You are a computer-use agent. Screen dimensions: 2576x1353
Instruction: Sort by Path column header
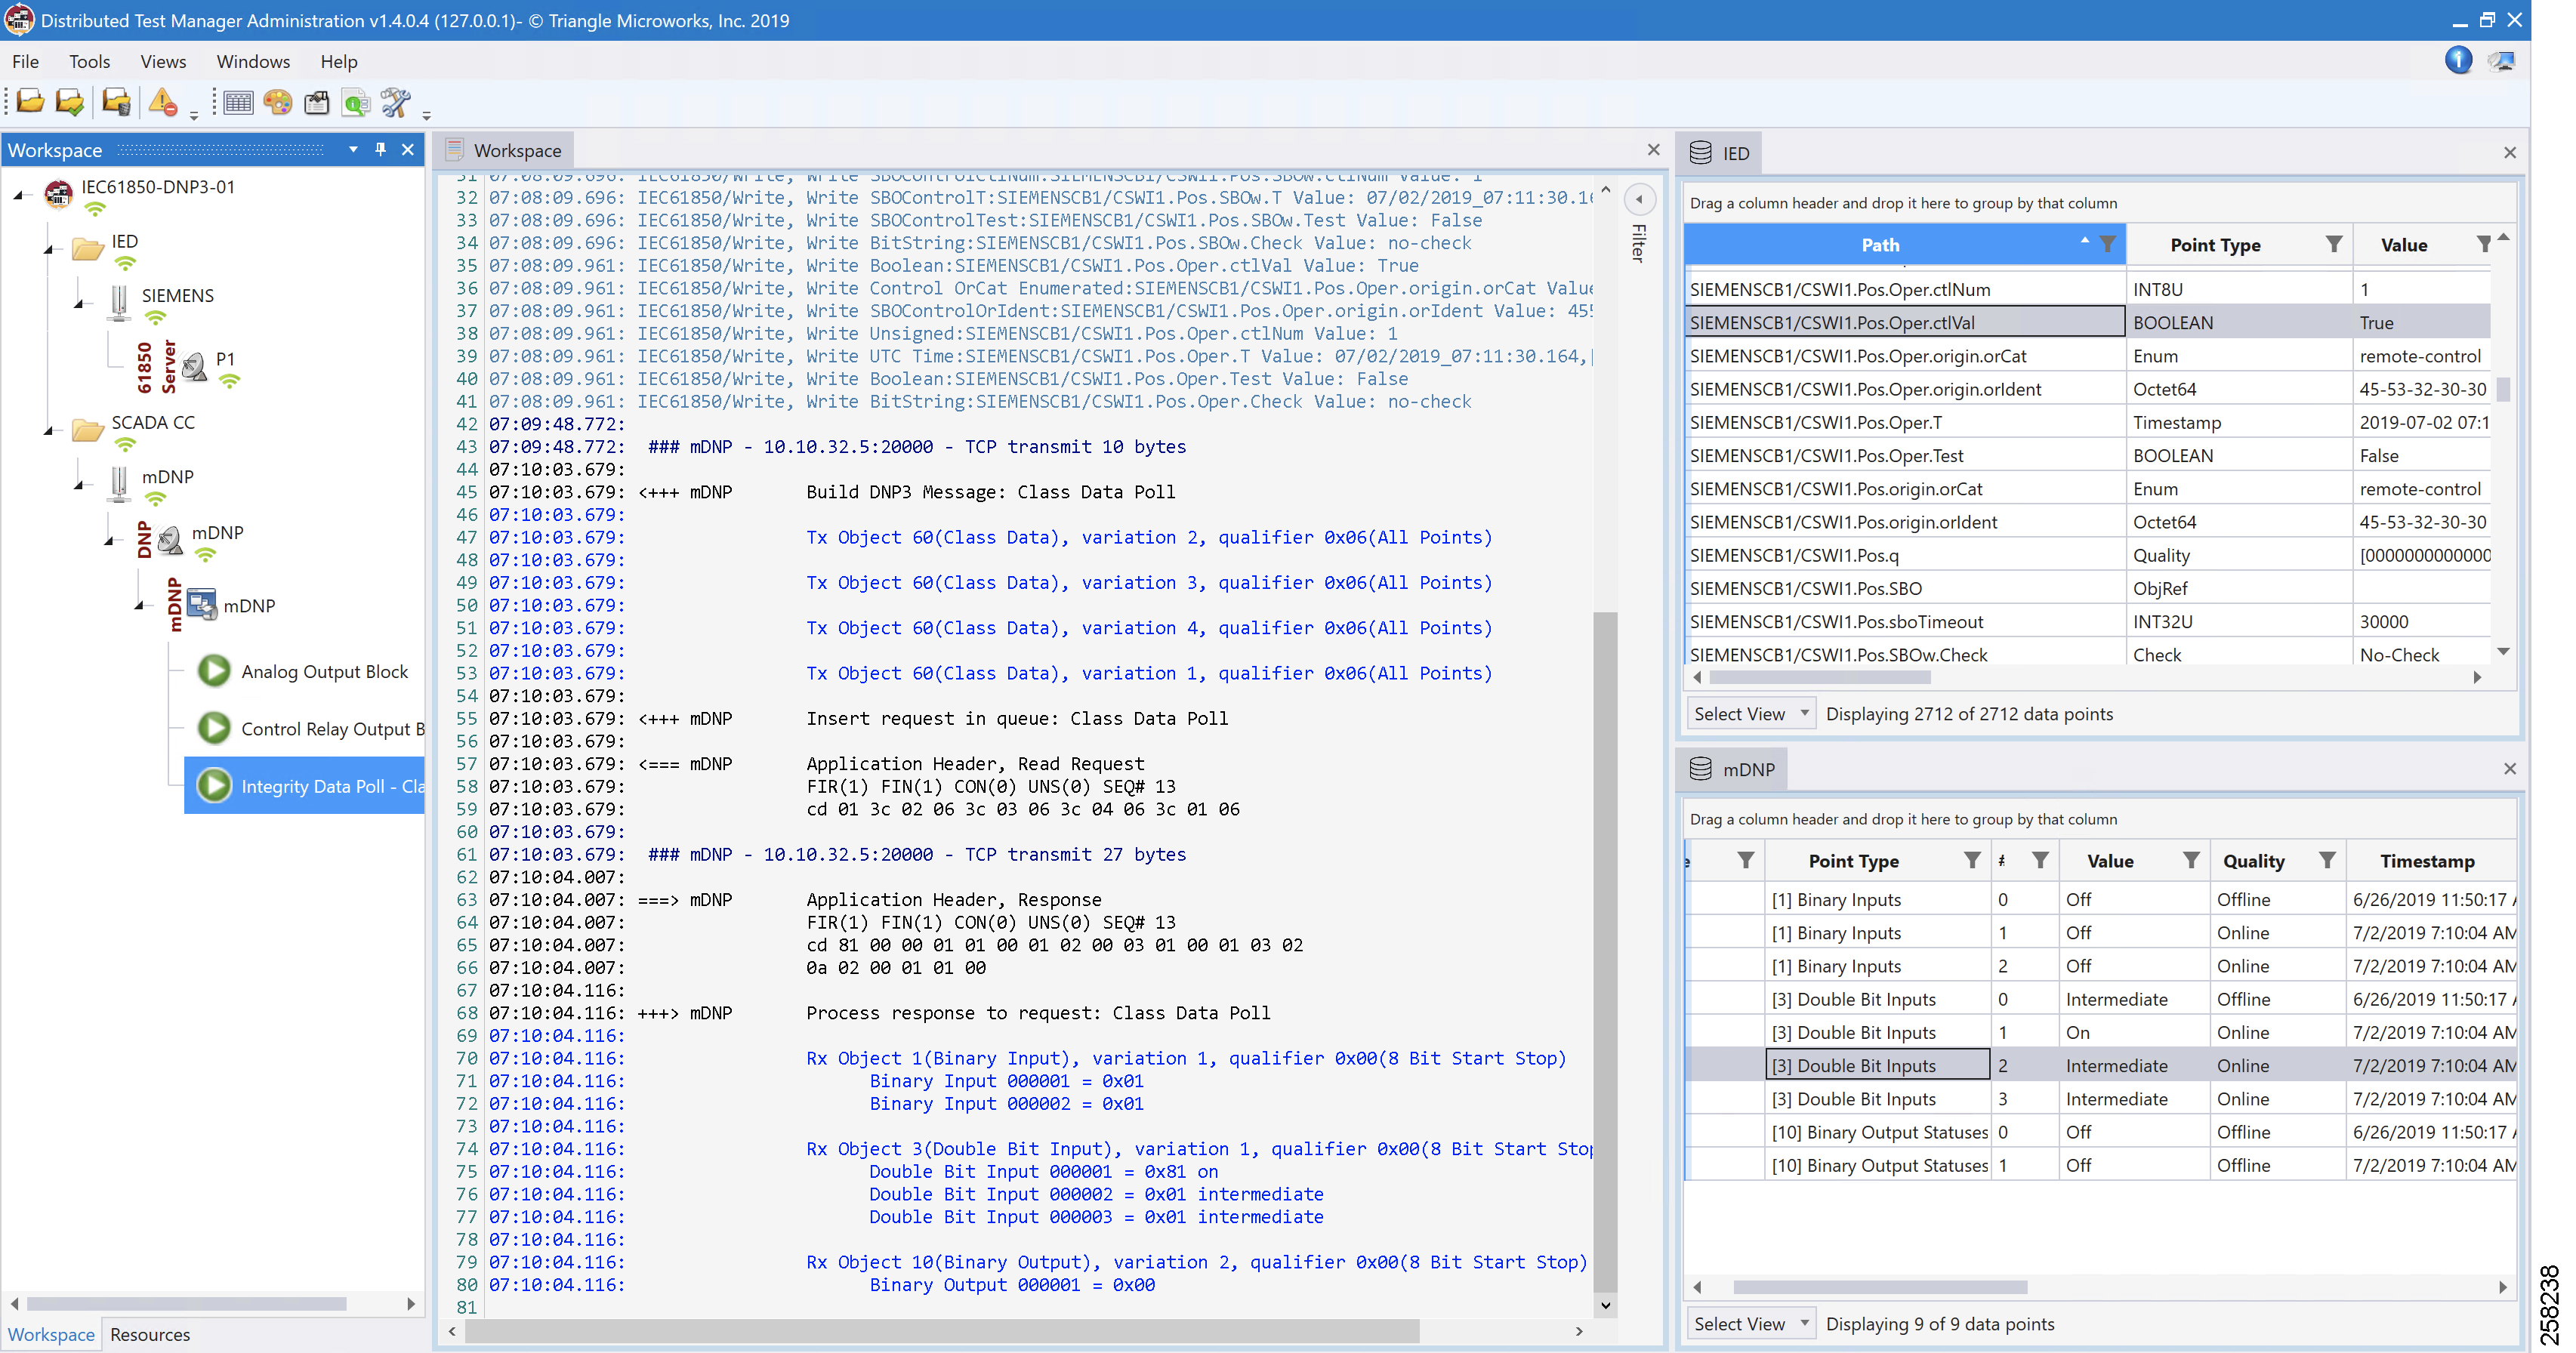click(x=1880, y=244)
